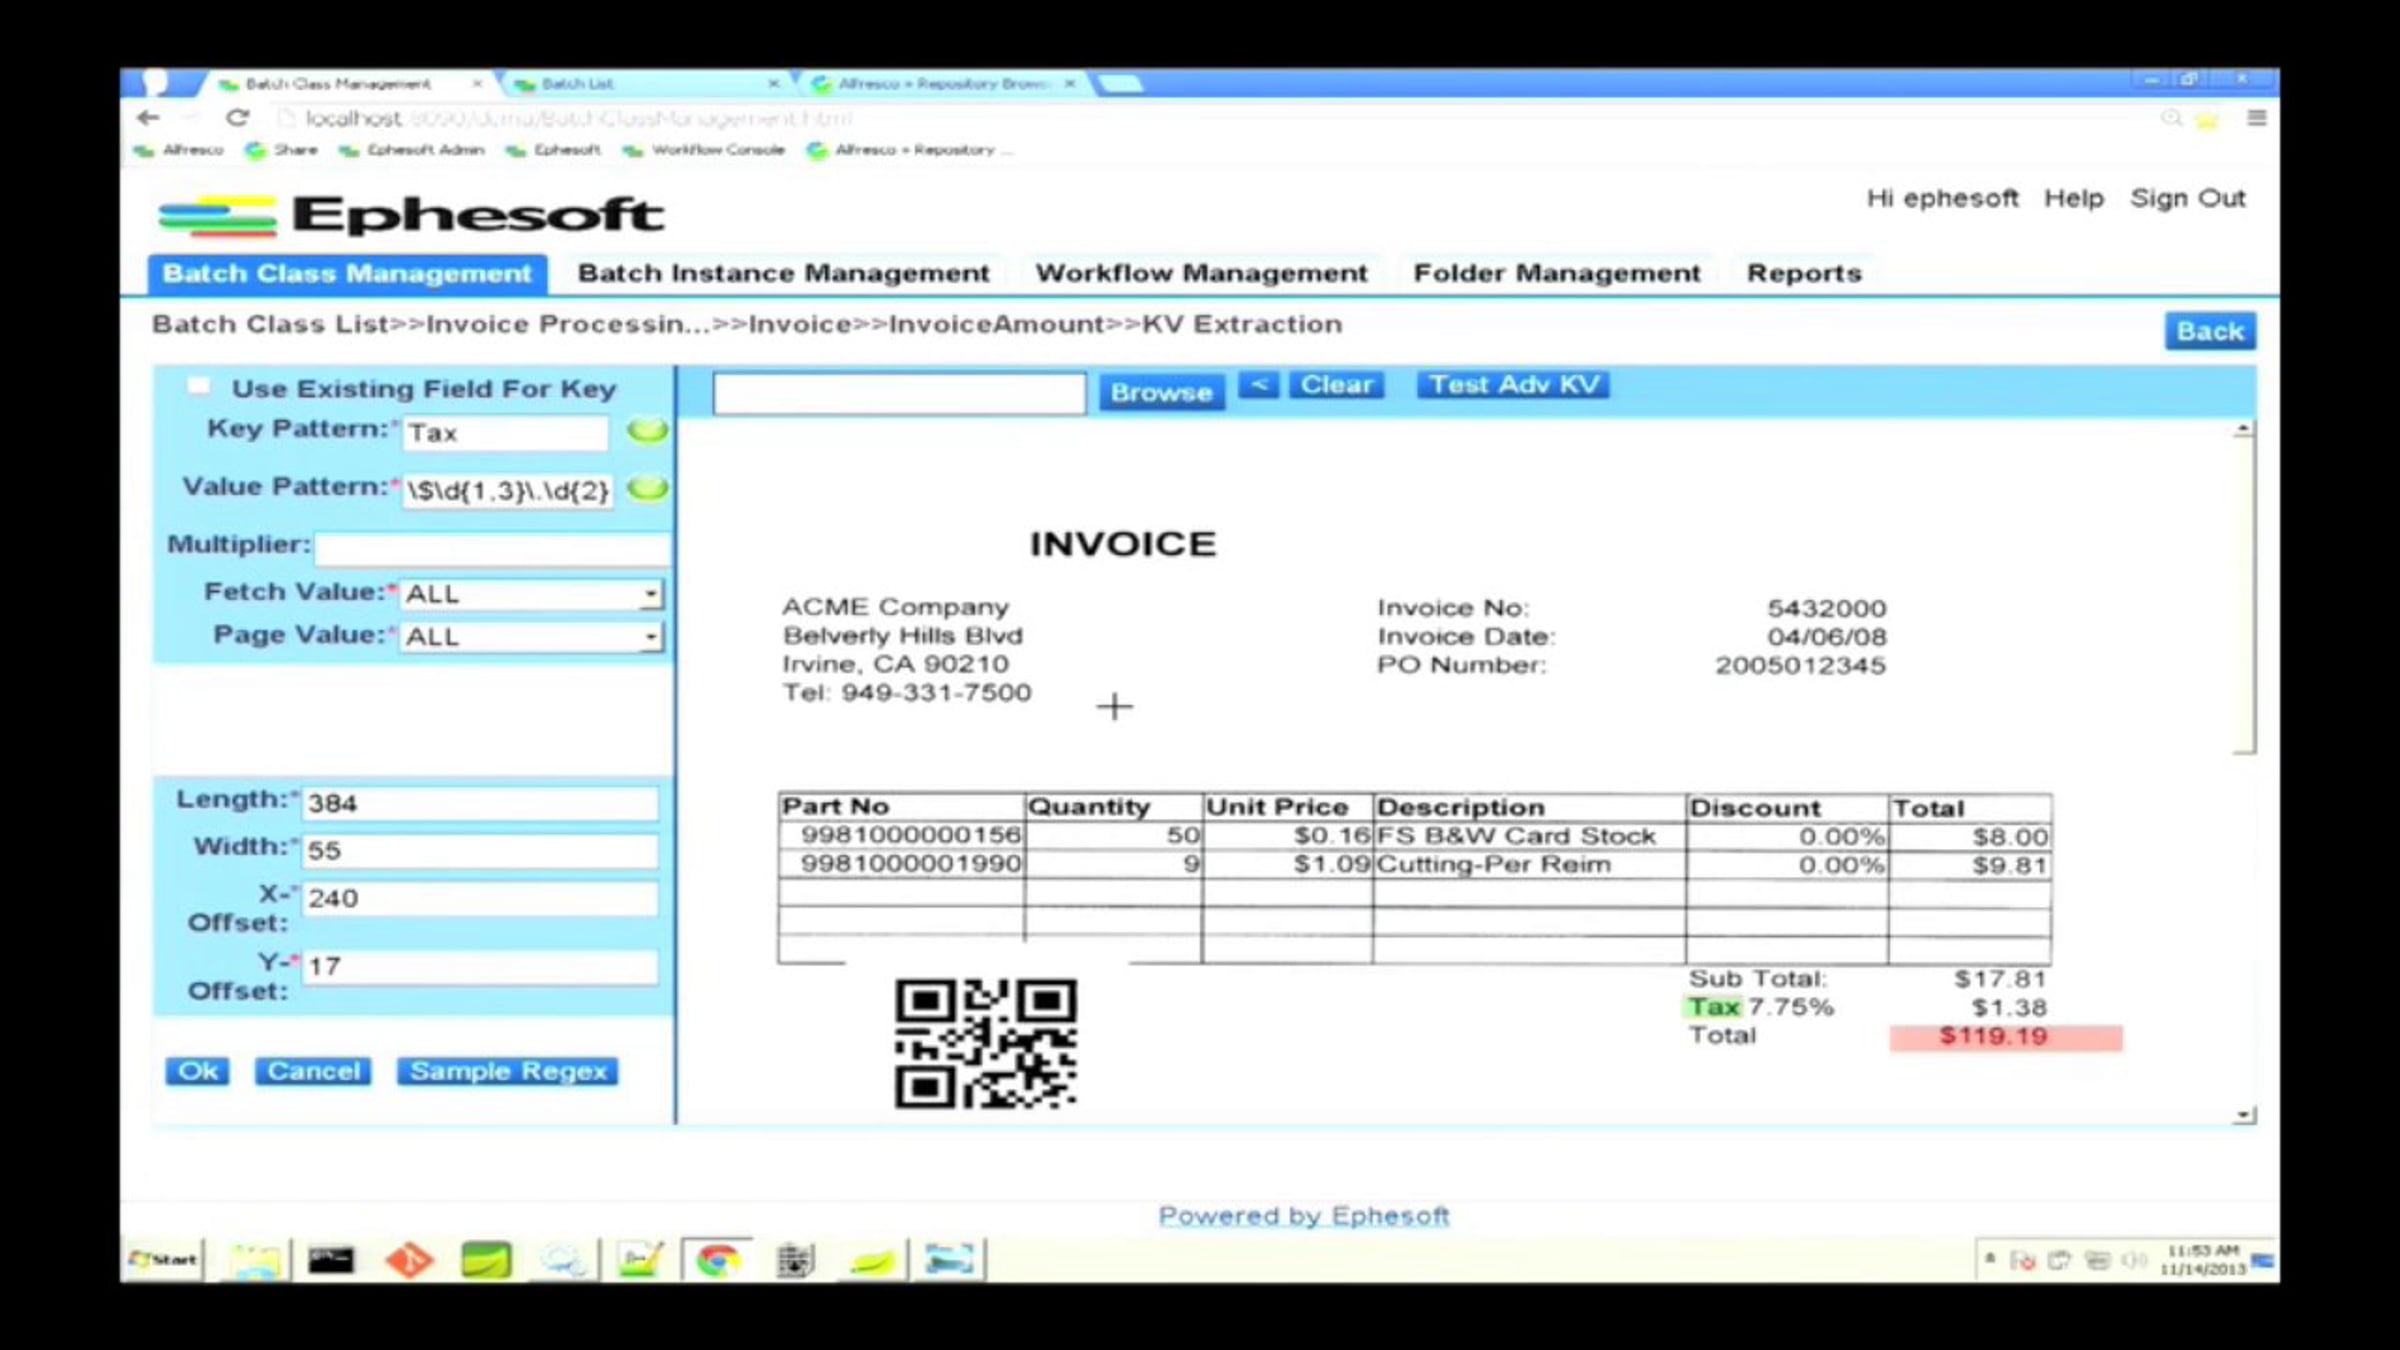This screenshot has width=2400, height=1350.
Task: Click the Sign Out link
Action: click(2188, 199)
